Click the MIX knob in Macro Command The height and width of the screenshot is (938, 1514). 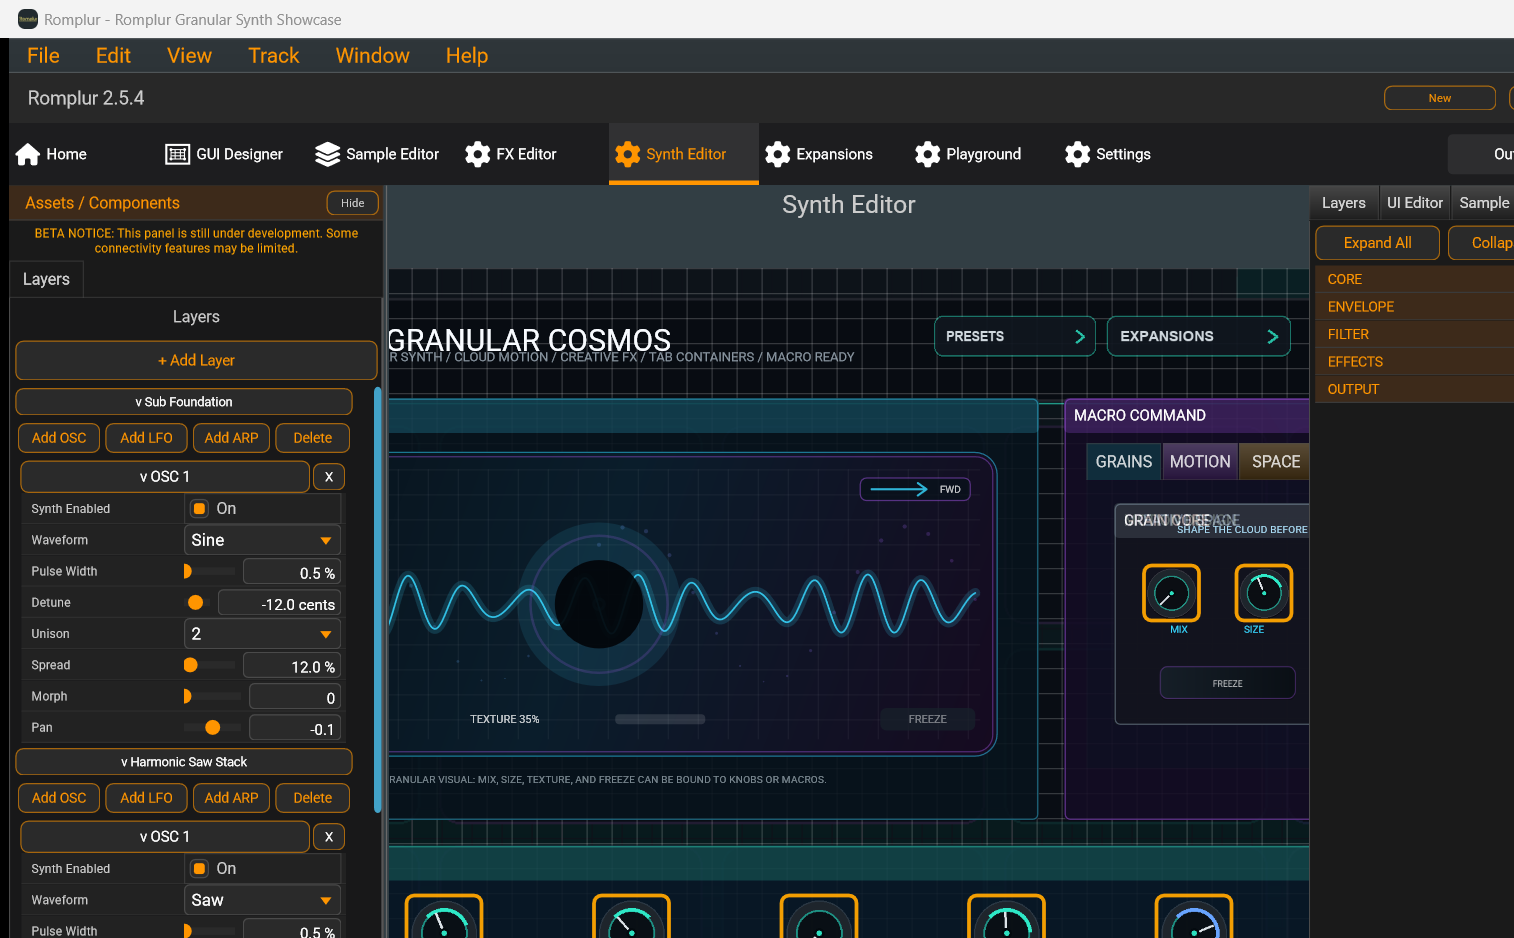[1172, 593]
